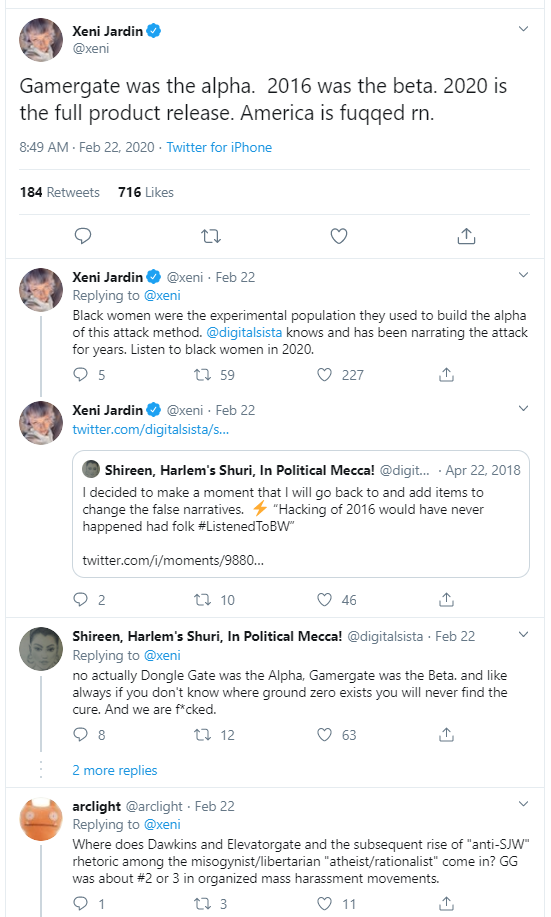Open options chevron on Shireen's Dongle Gate reply

[x=524, y=635]
